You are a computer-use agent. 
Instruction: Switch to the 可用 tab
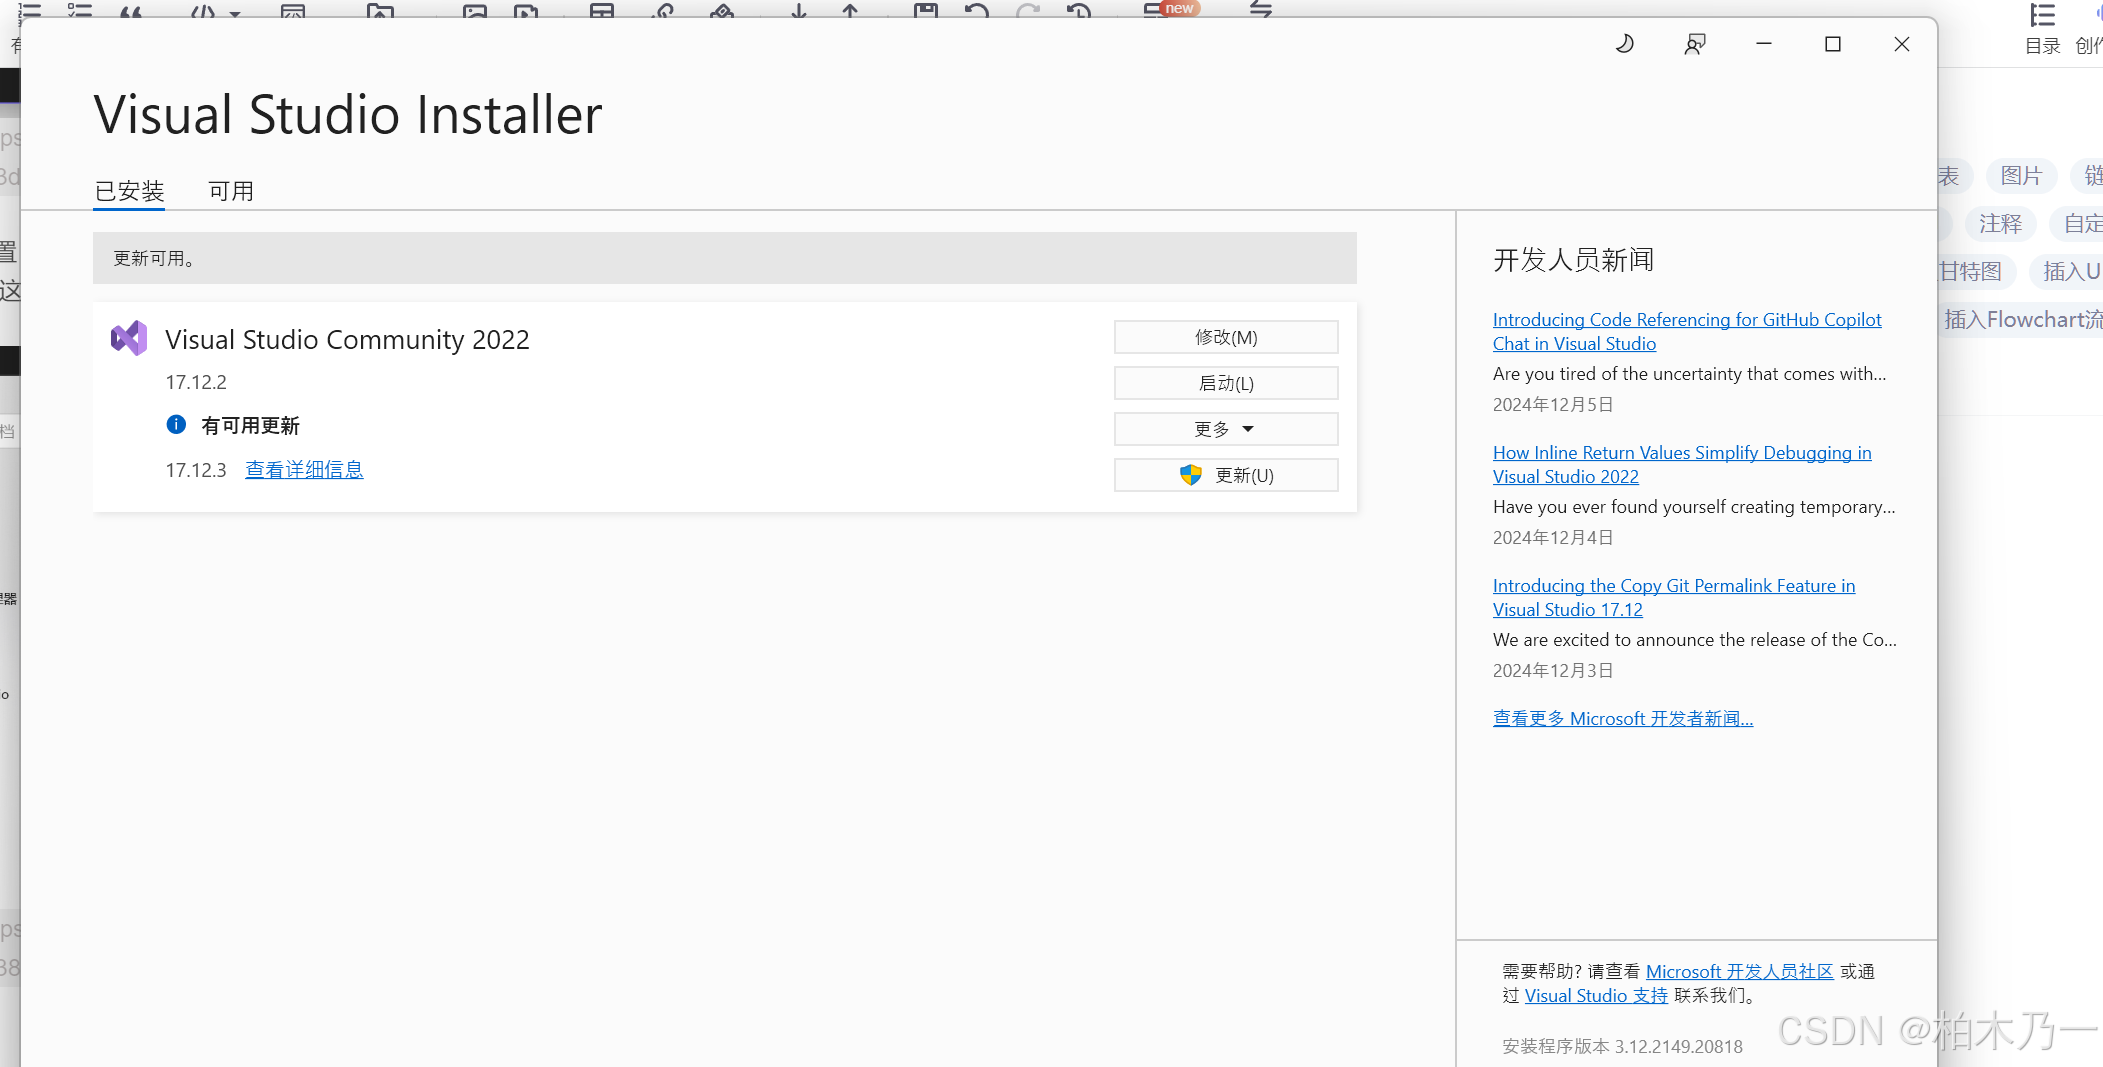tap(231, 191)
